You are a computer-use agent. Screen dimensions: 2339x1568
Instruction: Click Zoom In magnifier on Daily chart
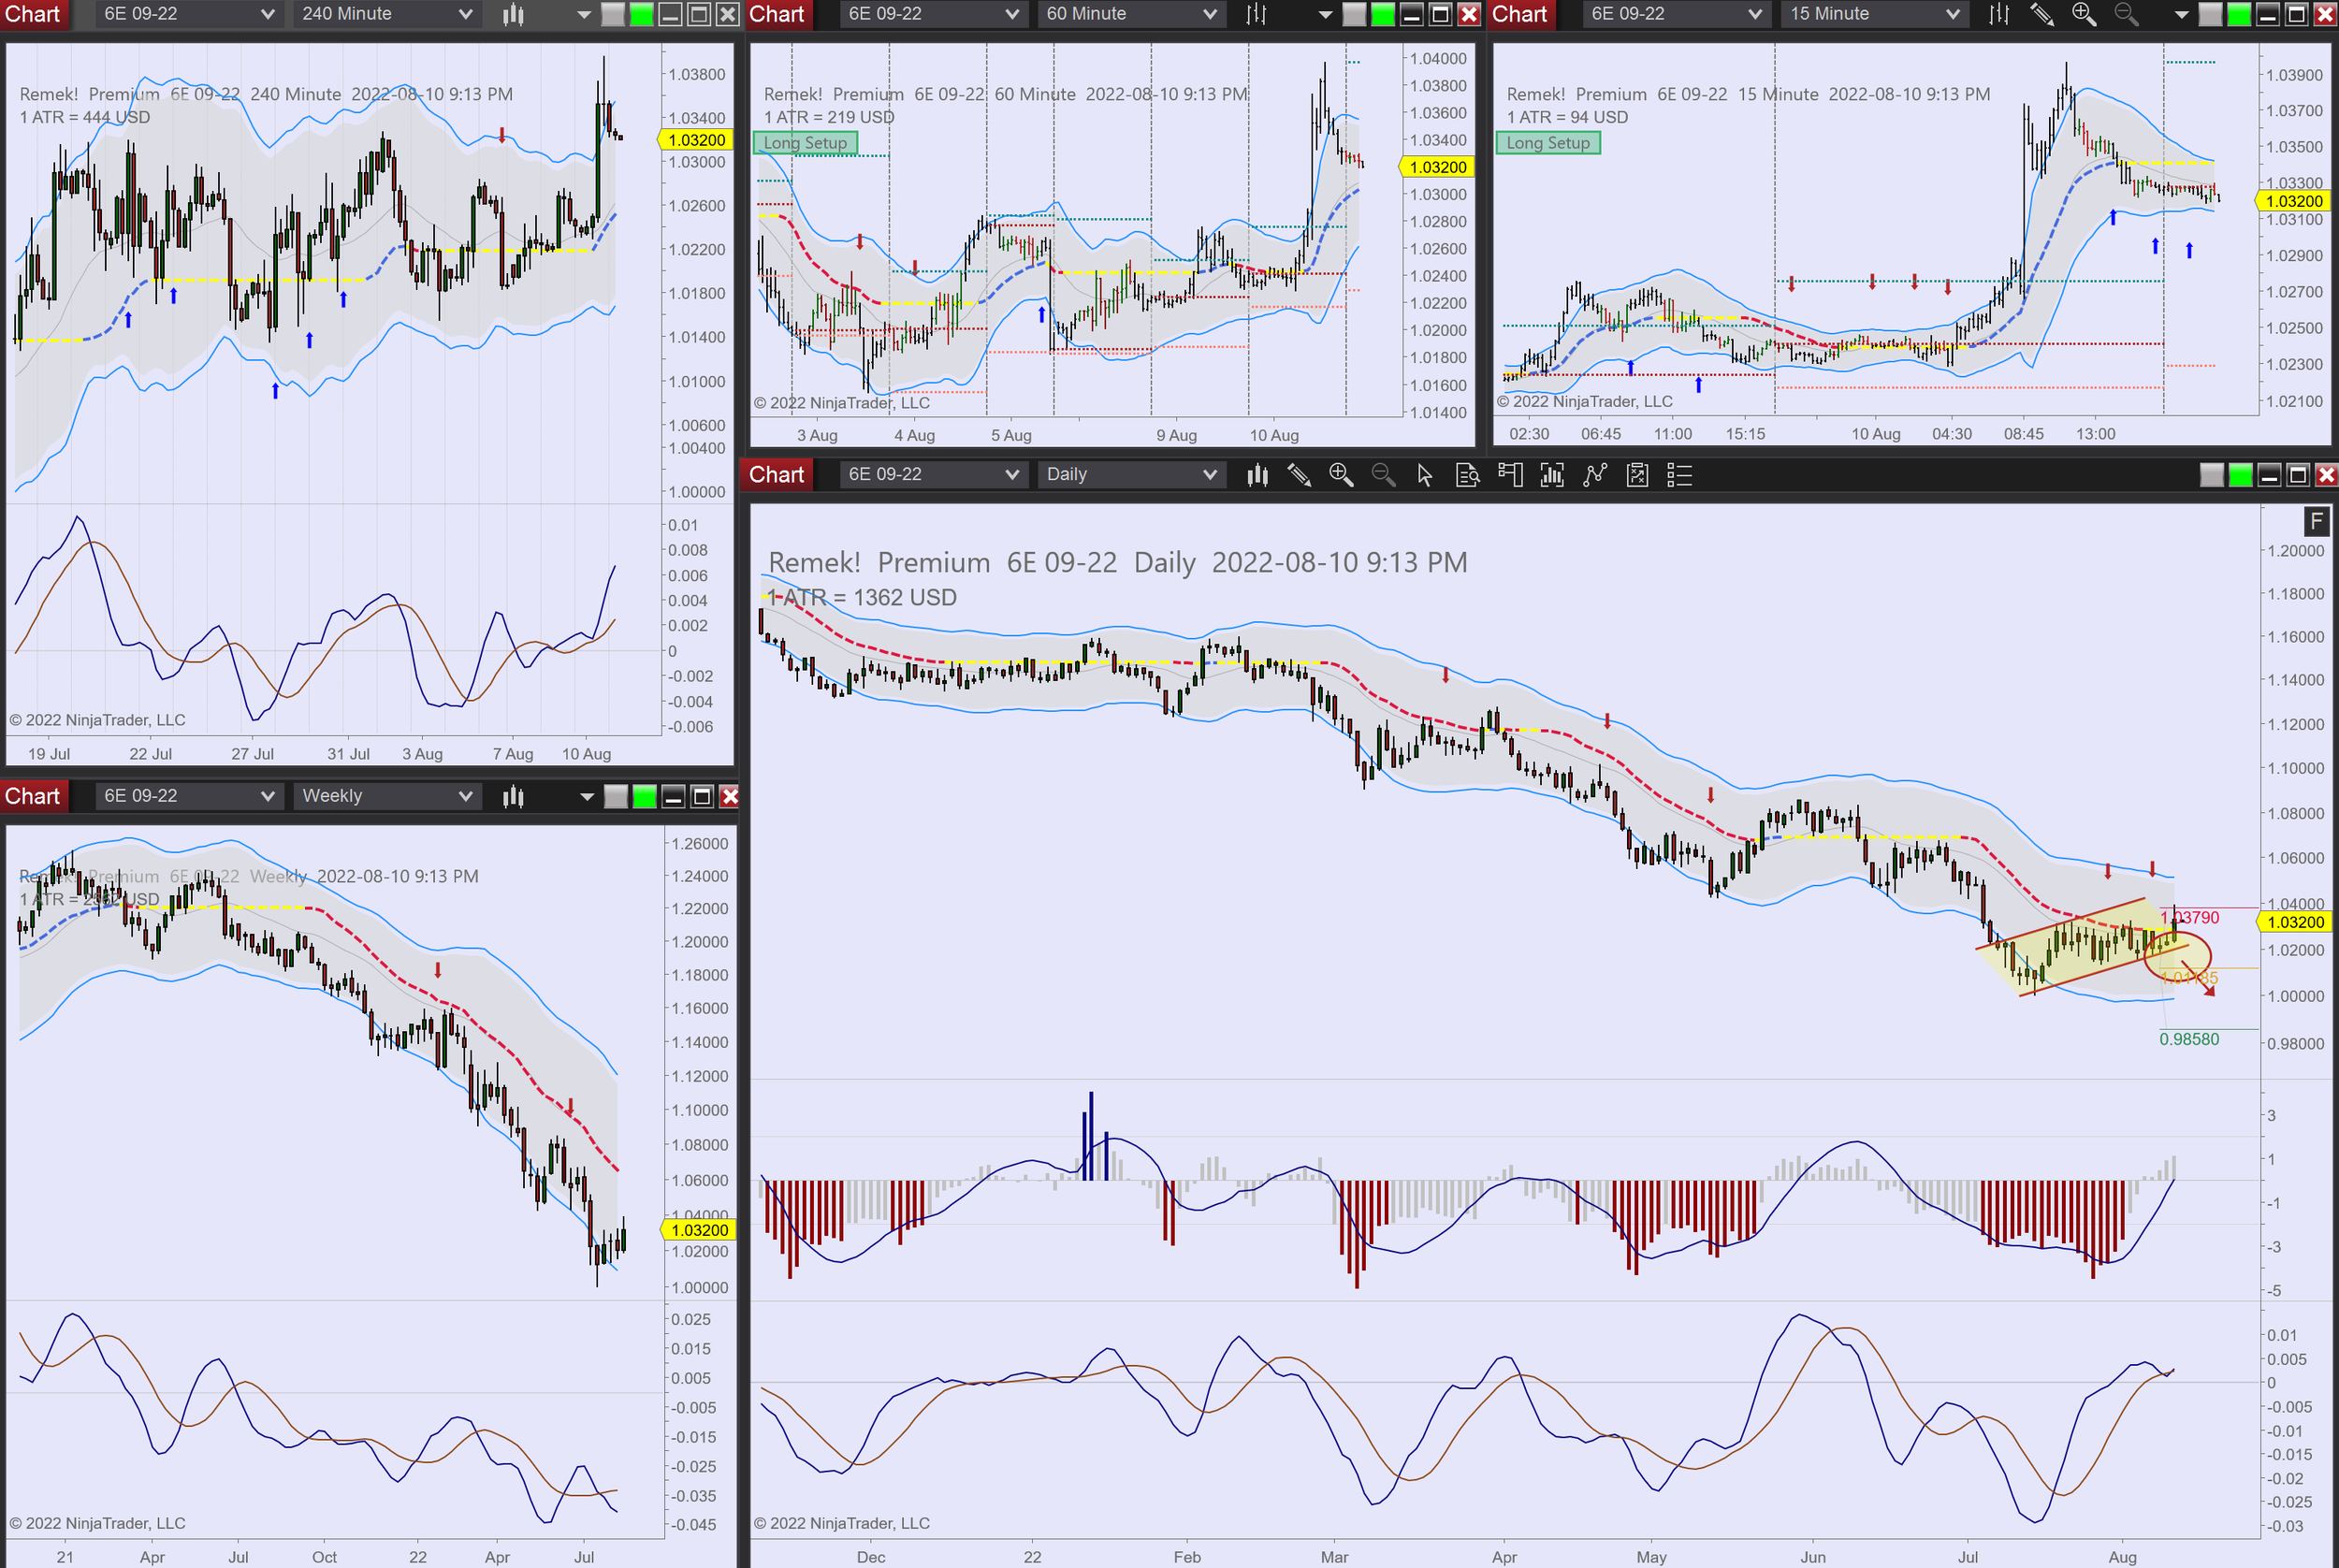point(1341,475)
